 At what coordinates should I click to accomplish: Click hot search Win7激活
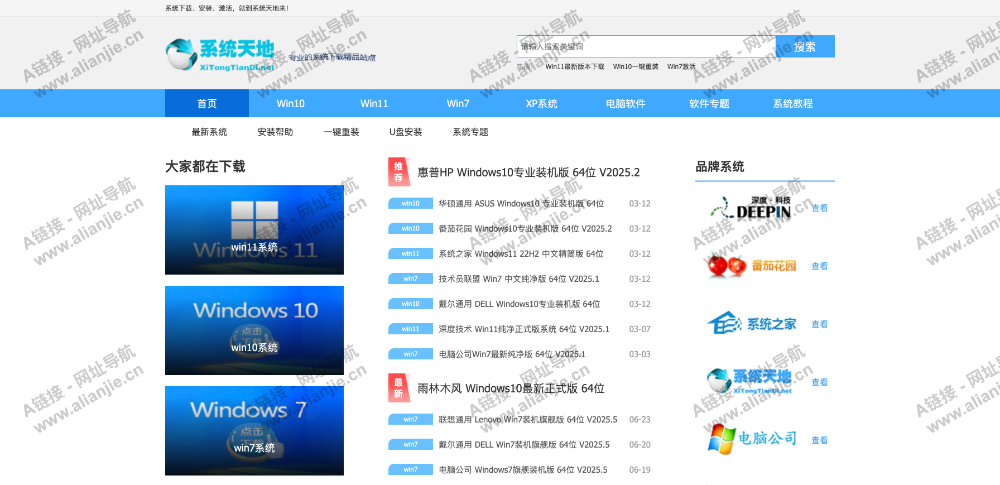tap(681, 66)
